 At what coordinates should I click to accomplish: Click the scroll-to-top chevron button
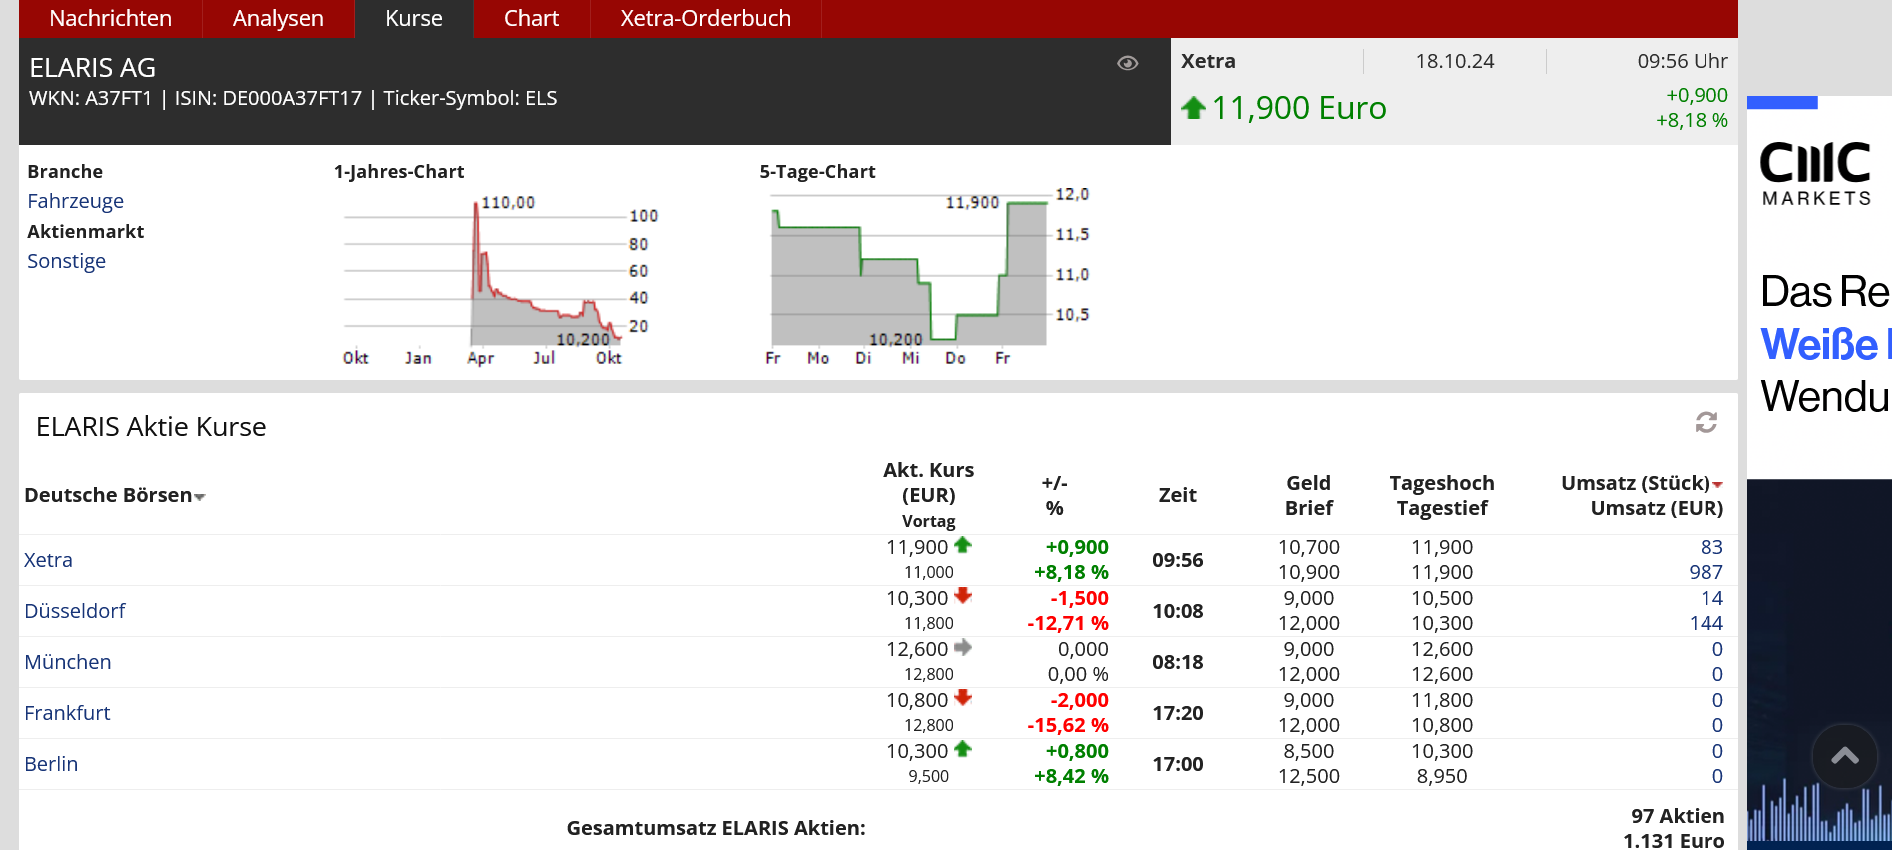(1844, 757)
